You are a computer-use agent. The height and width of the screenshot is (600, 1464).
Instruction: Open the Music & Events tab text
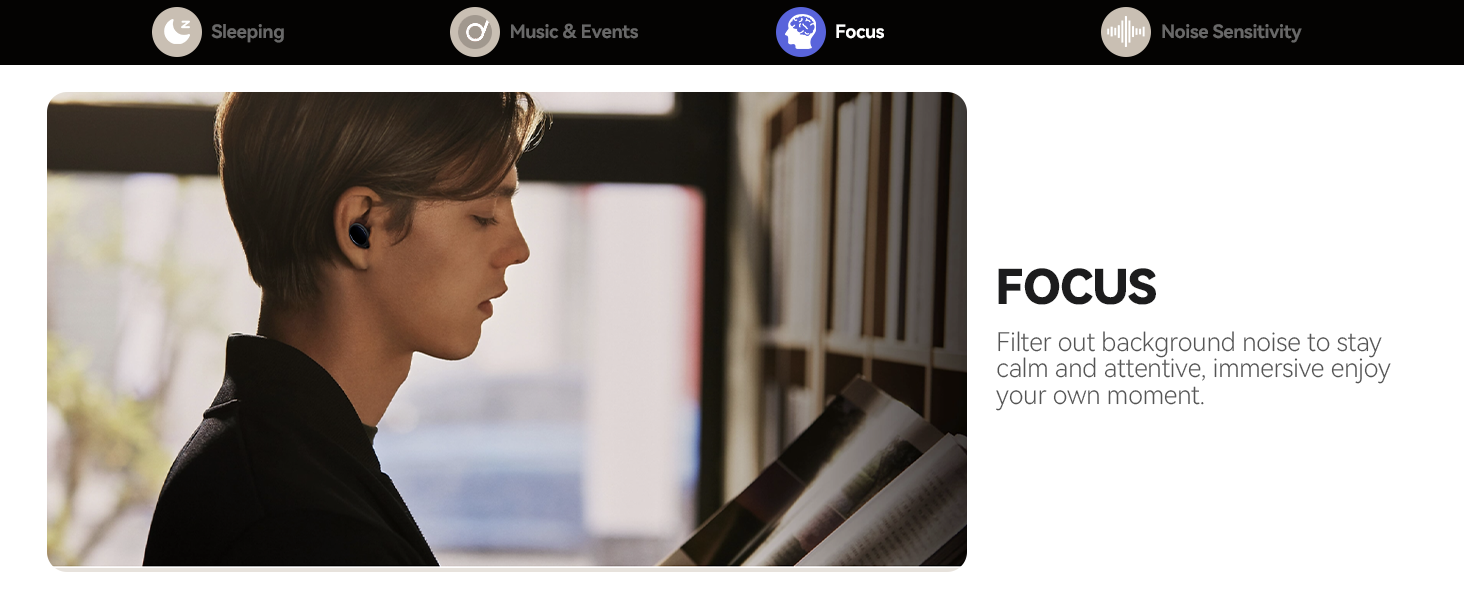point(574,32)
